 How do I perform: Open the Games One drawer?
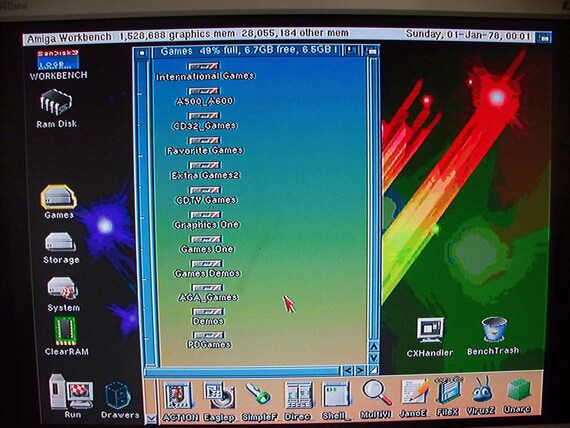tap(207, 245)
